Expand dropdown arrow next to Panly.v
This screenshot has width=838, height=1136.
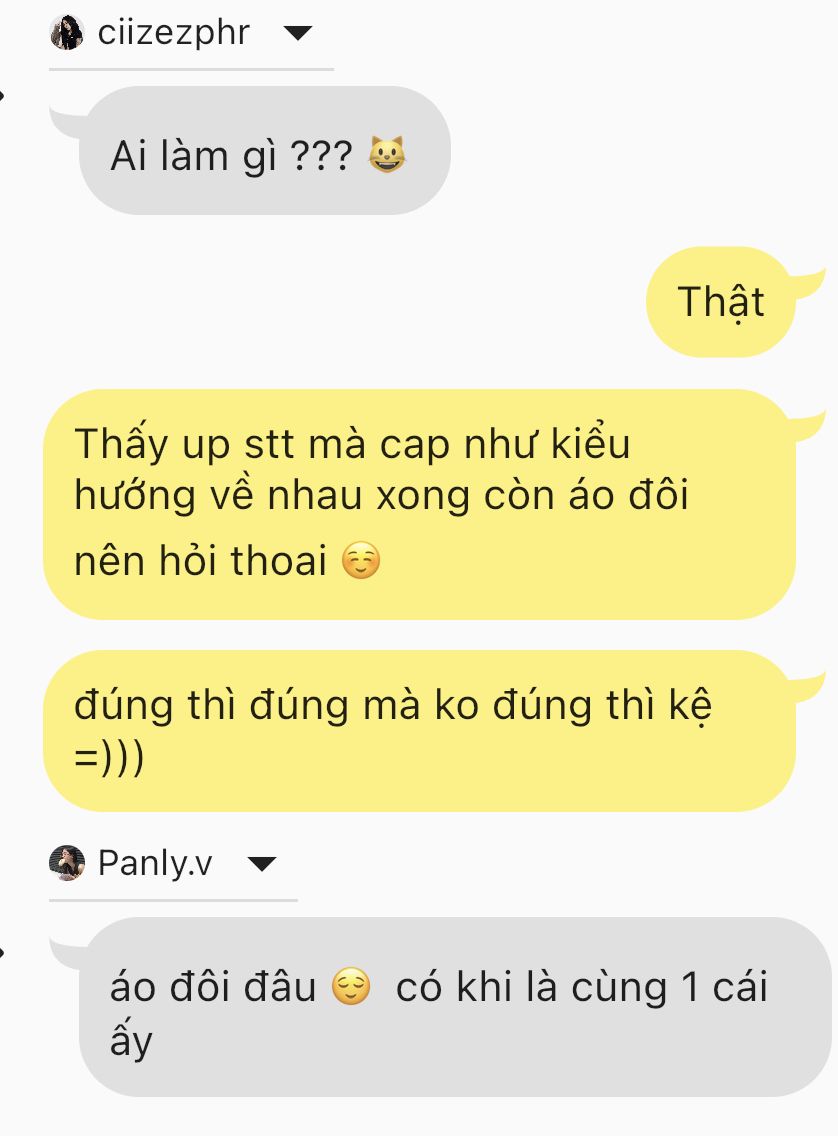(261, 864)
